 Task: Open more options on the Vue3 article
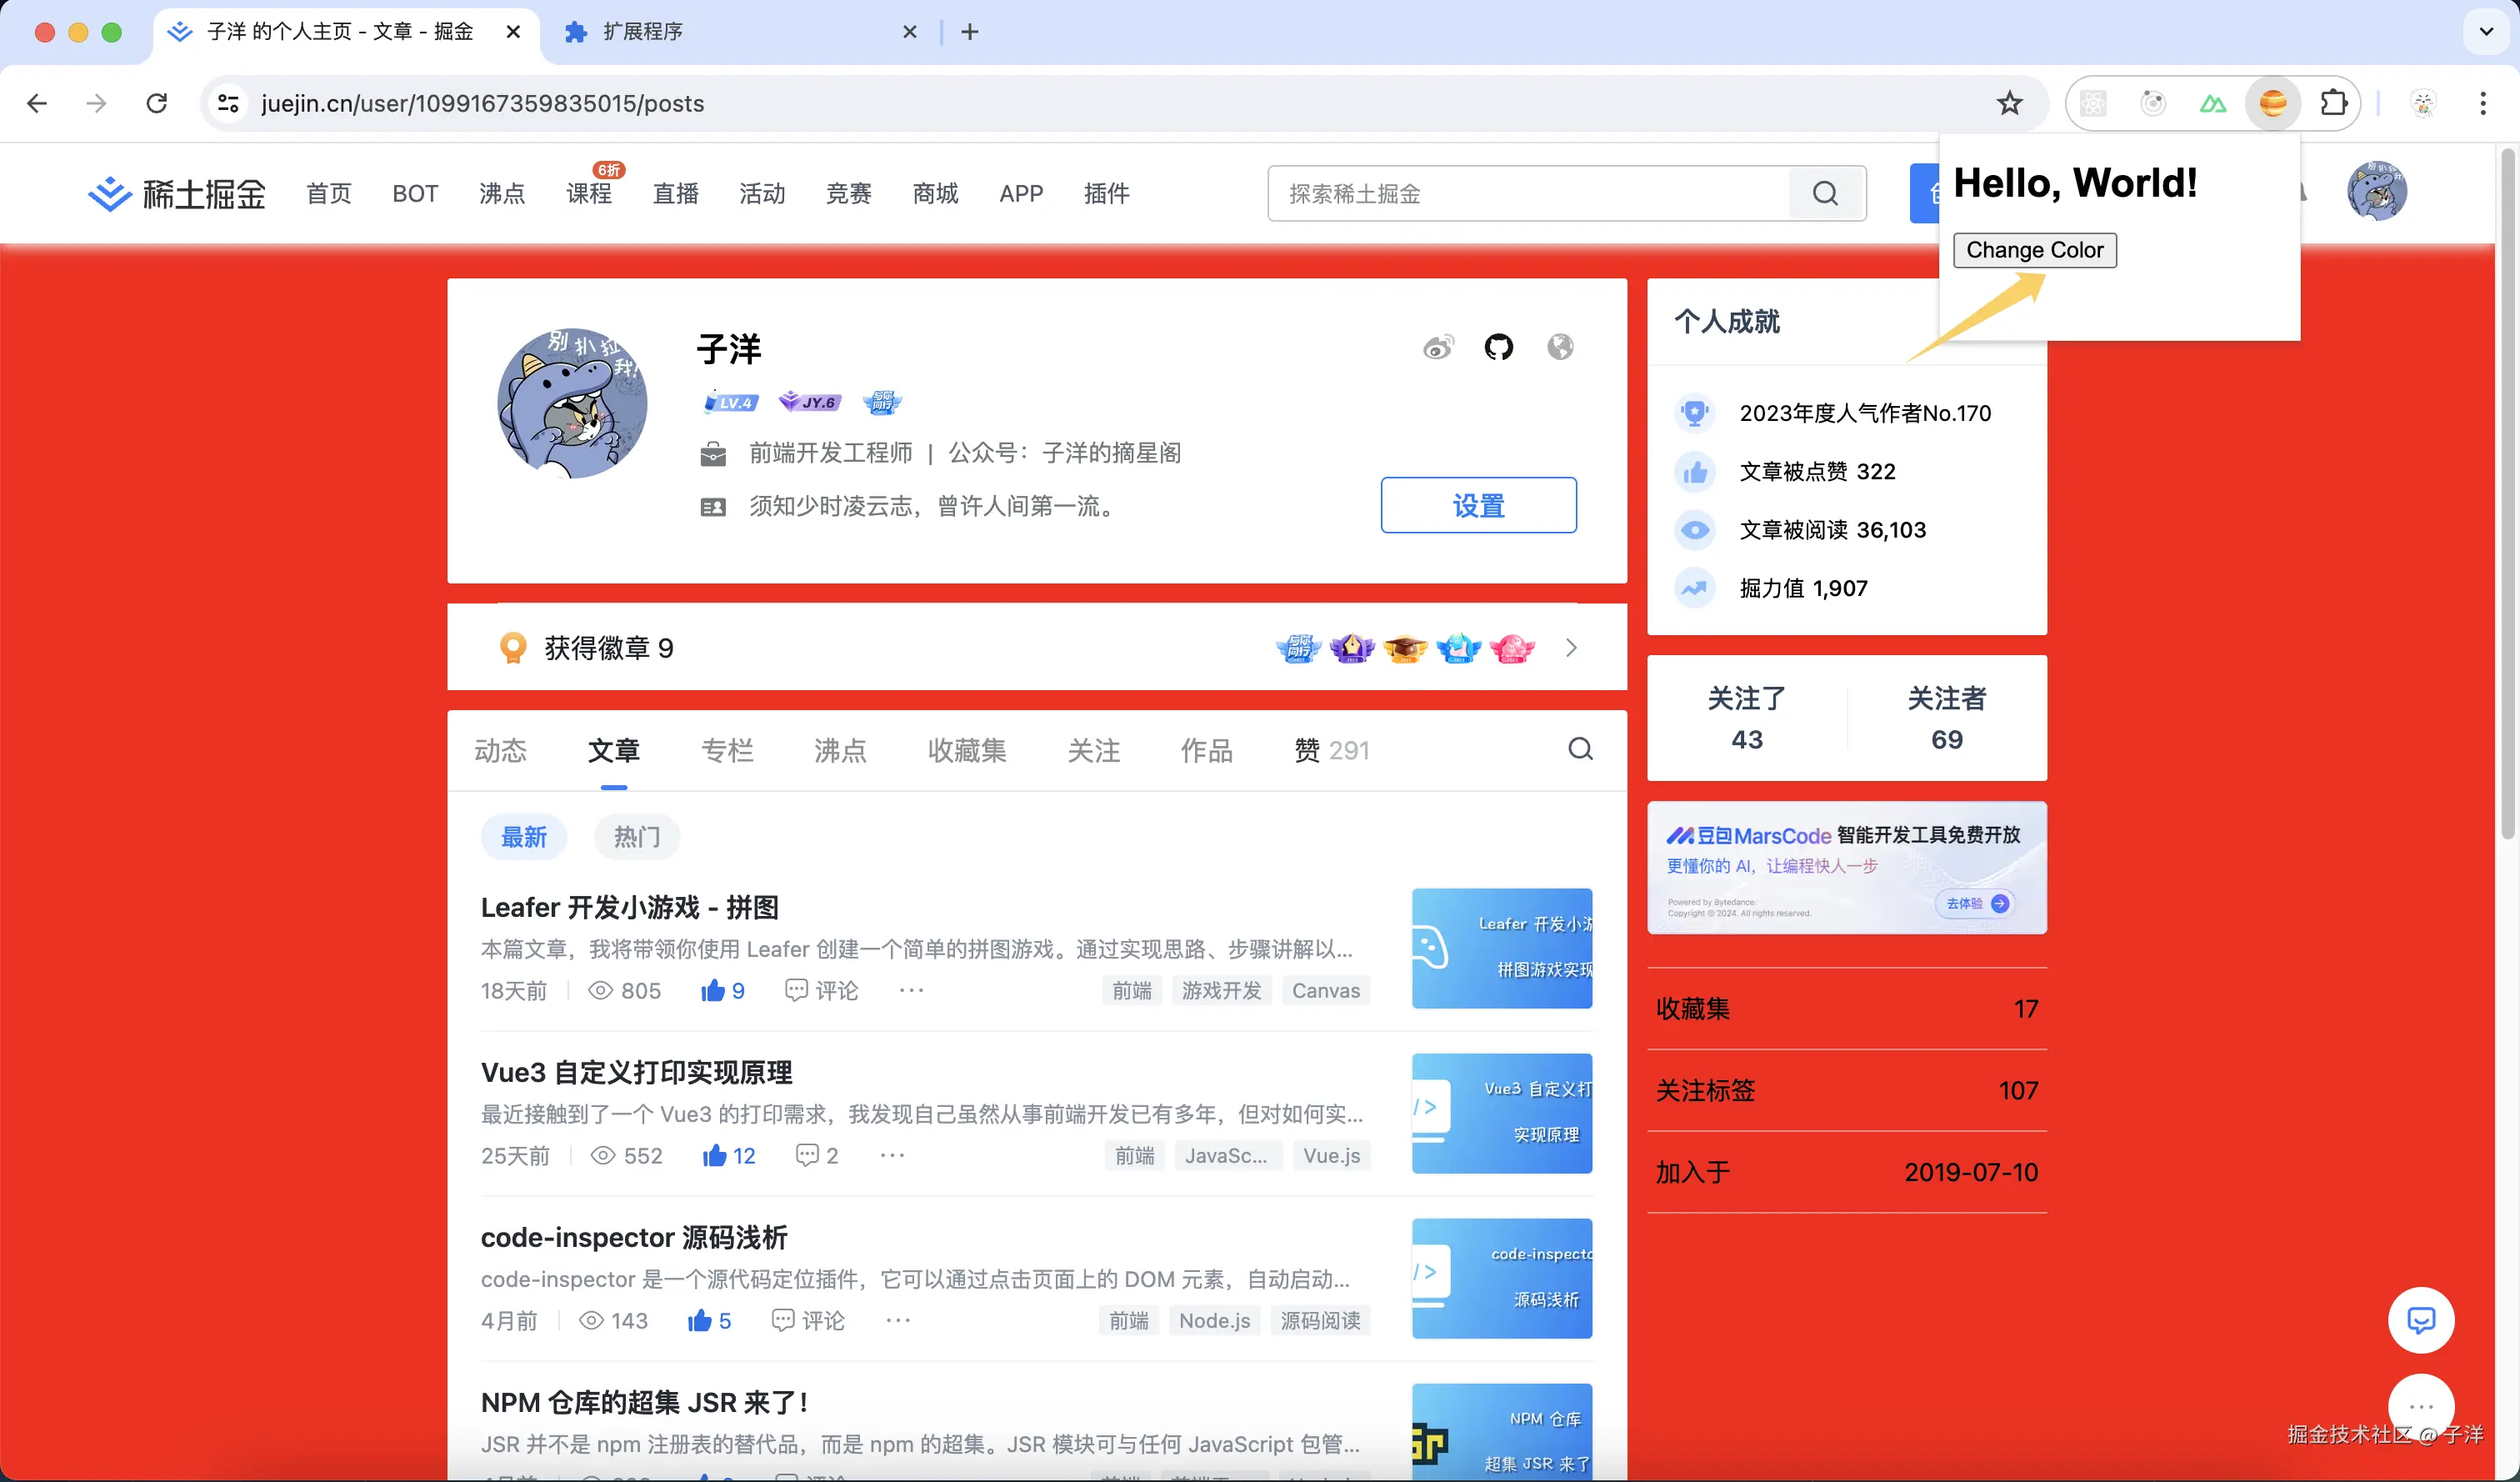(892, 1155)
